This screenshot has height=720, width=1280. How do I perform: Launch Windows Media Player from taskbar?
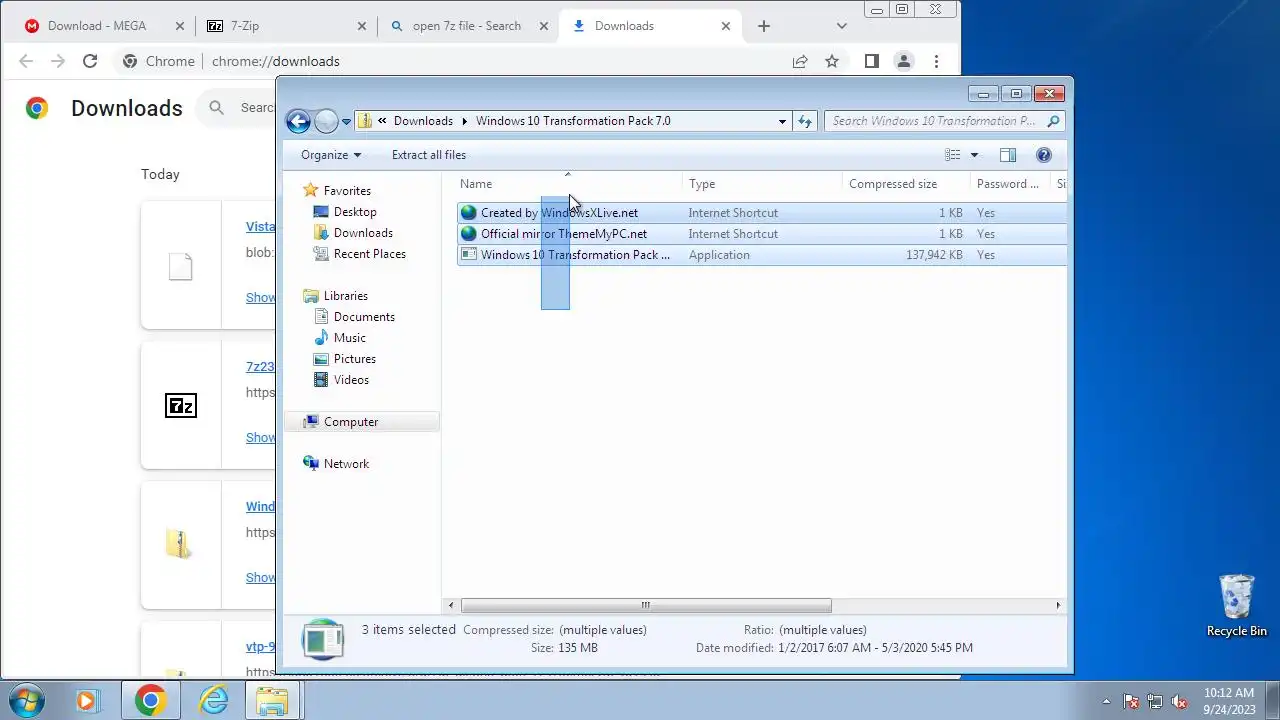(87, 700)
